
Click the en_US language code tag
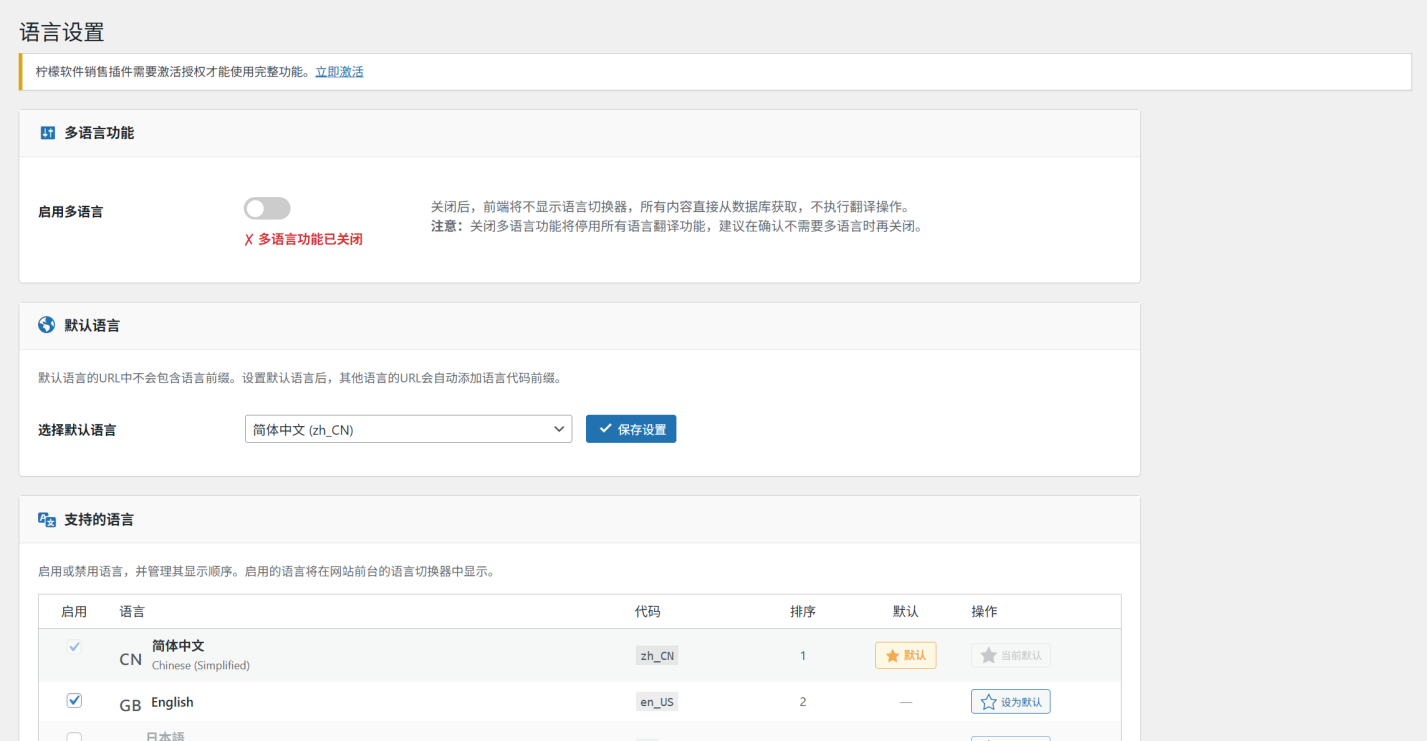tap(657, 702)
